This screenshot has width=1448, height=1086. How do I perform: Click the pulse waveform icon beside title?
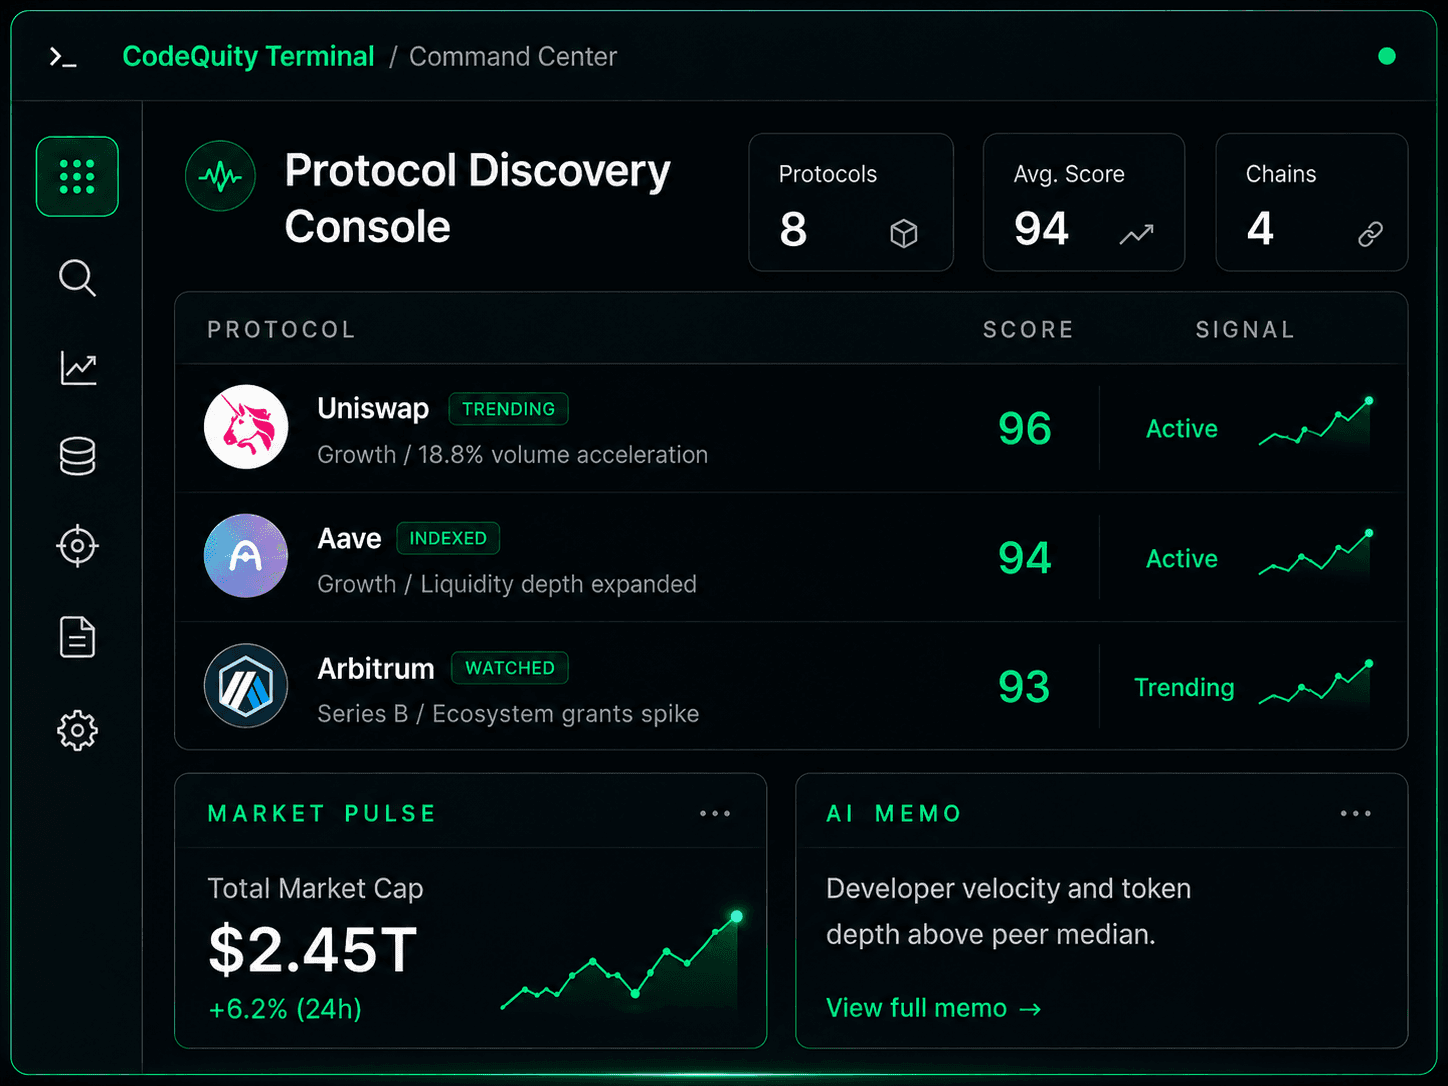click(220, 177)
